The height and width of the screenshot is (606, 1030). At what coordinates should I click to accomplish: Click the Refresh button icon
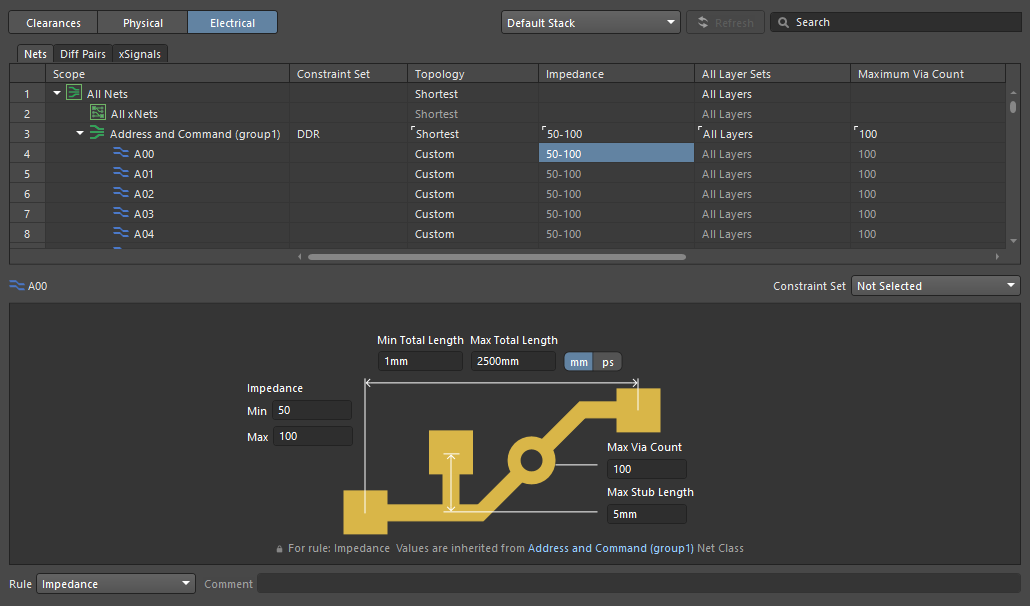click(x=704, y=22)
